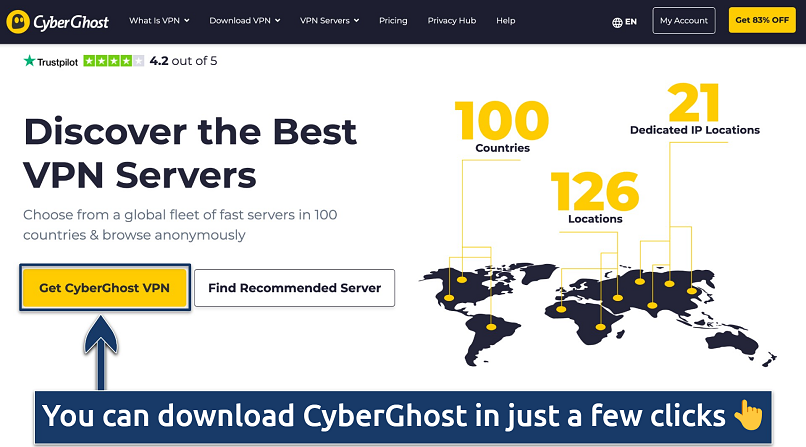Click the 21 Dedicated IP Locations statistic
Viewport: 806px width, 447px height.
[694, 110]
